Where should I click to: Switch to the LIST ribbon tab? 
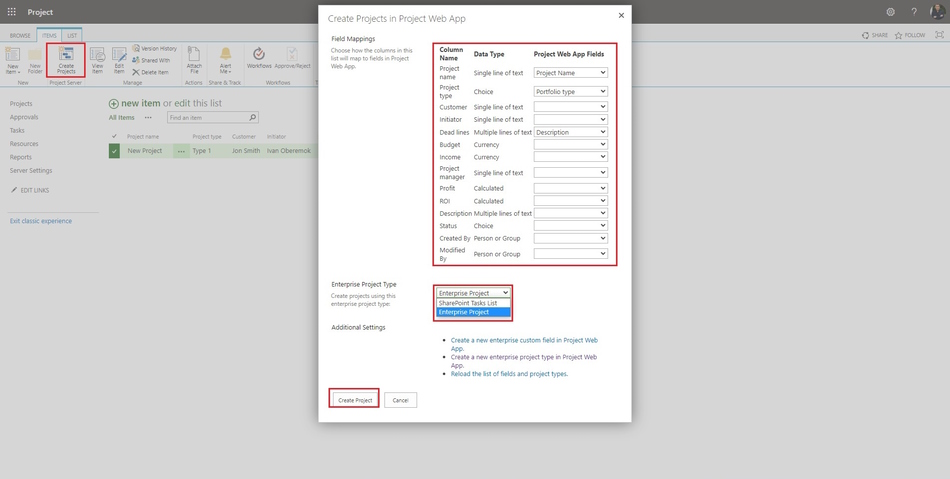72,36
